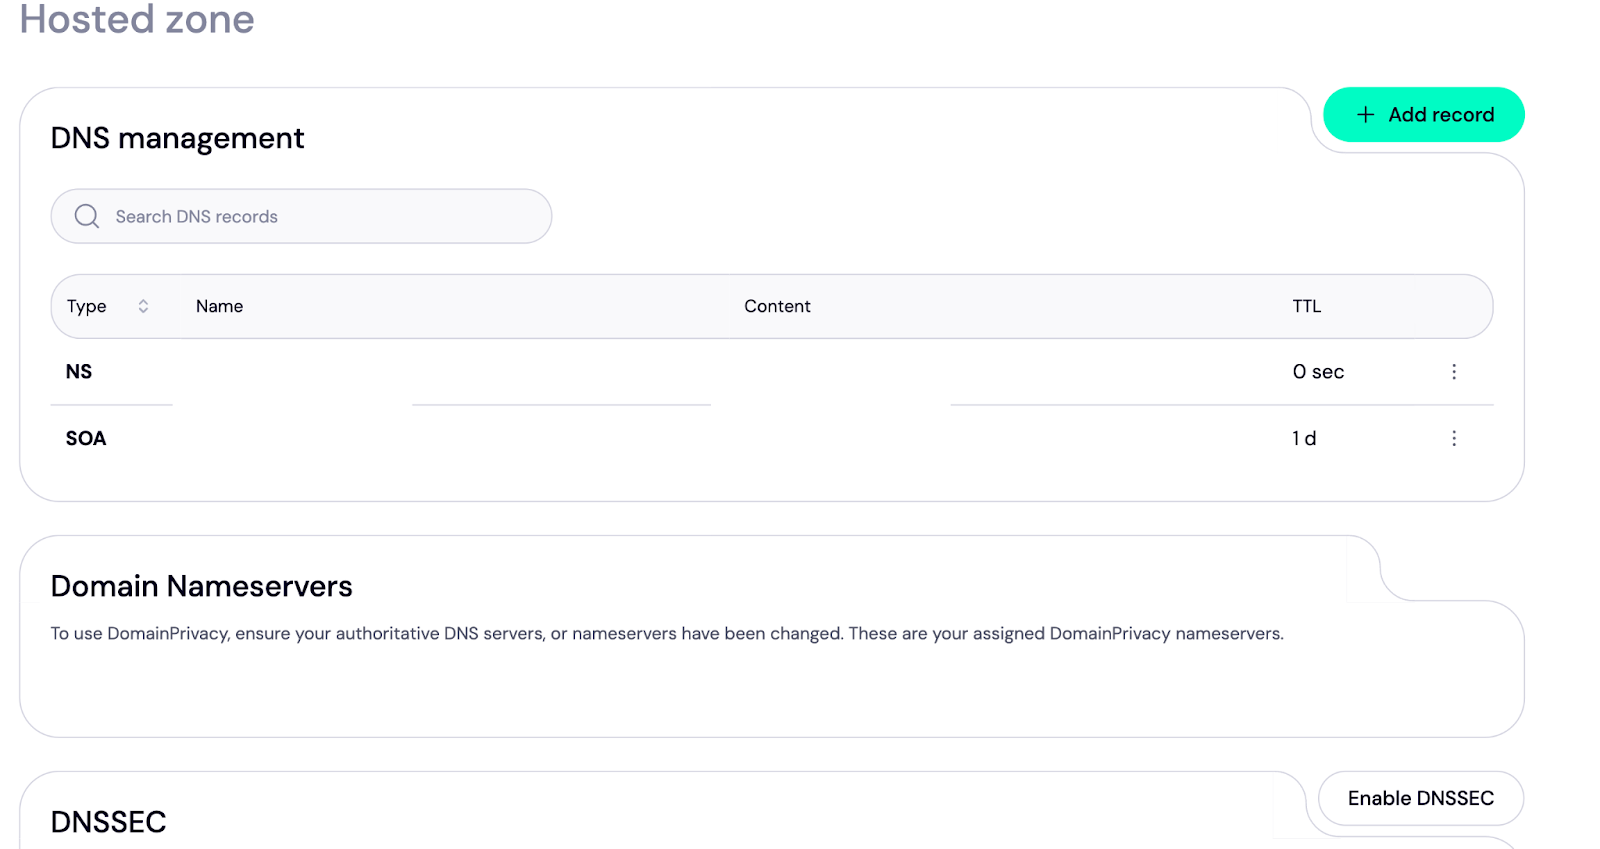Select the NS record type label

79,372
